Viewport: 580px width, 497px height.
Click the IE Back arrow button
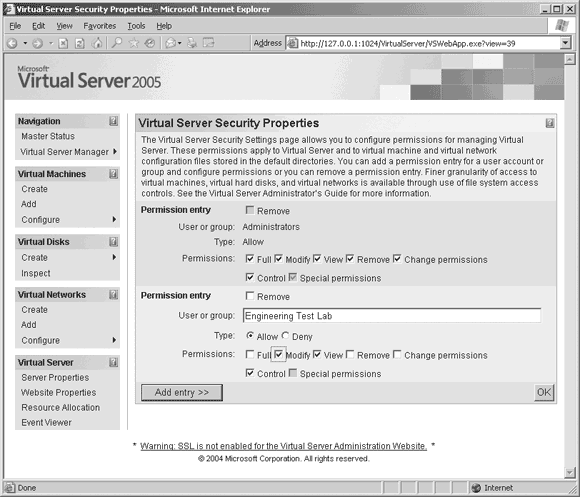[x=12, y=44]
